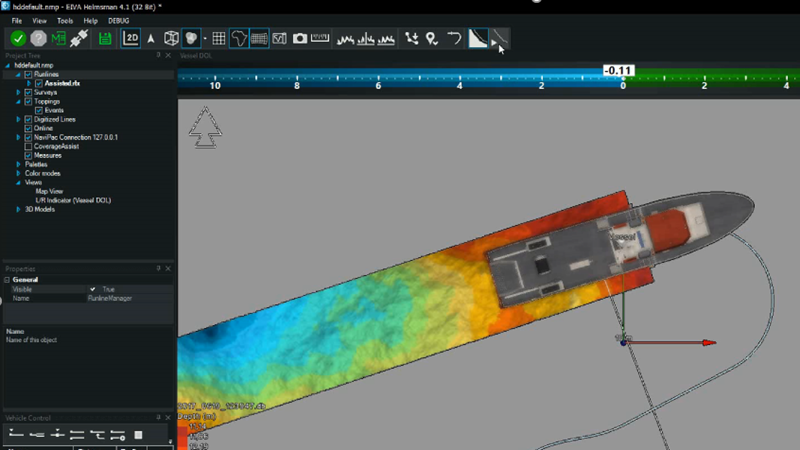800x450 pixels.
Task: Expand the 3D Models tree node
Action: pos(18,209)
